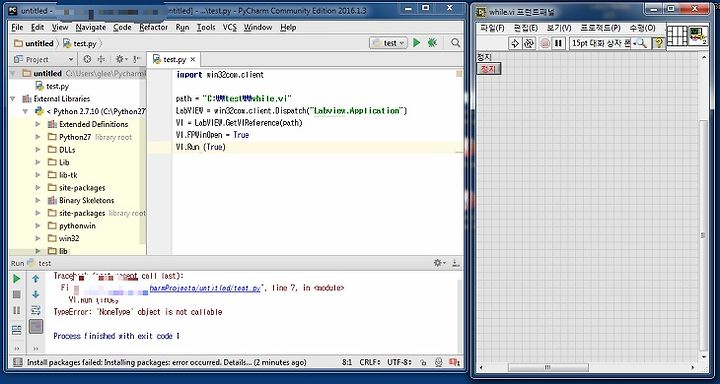Click collapse-all icon in Project panel header
This screenshot has height=384, width=720.
(x=101, y=59)
